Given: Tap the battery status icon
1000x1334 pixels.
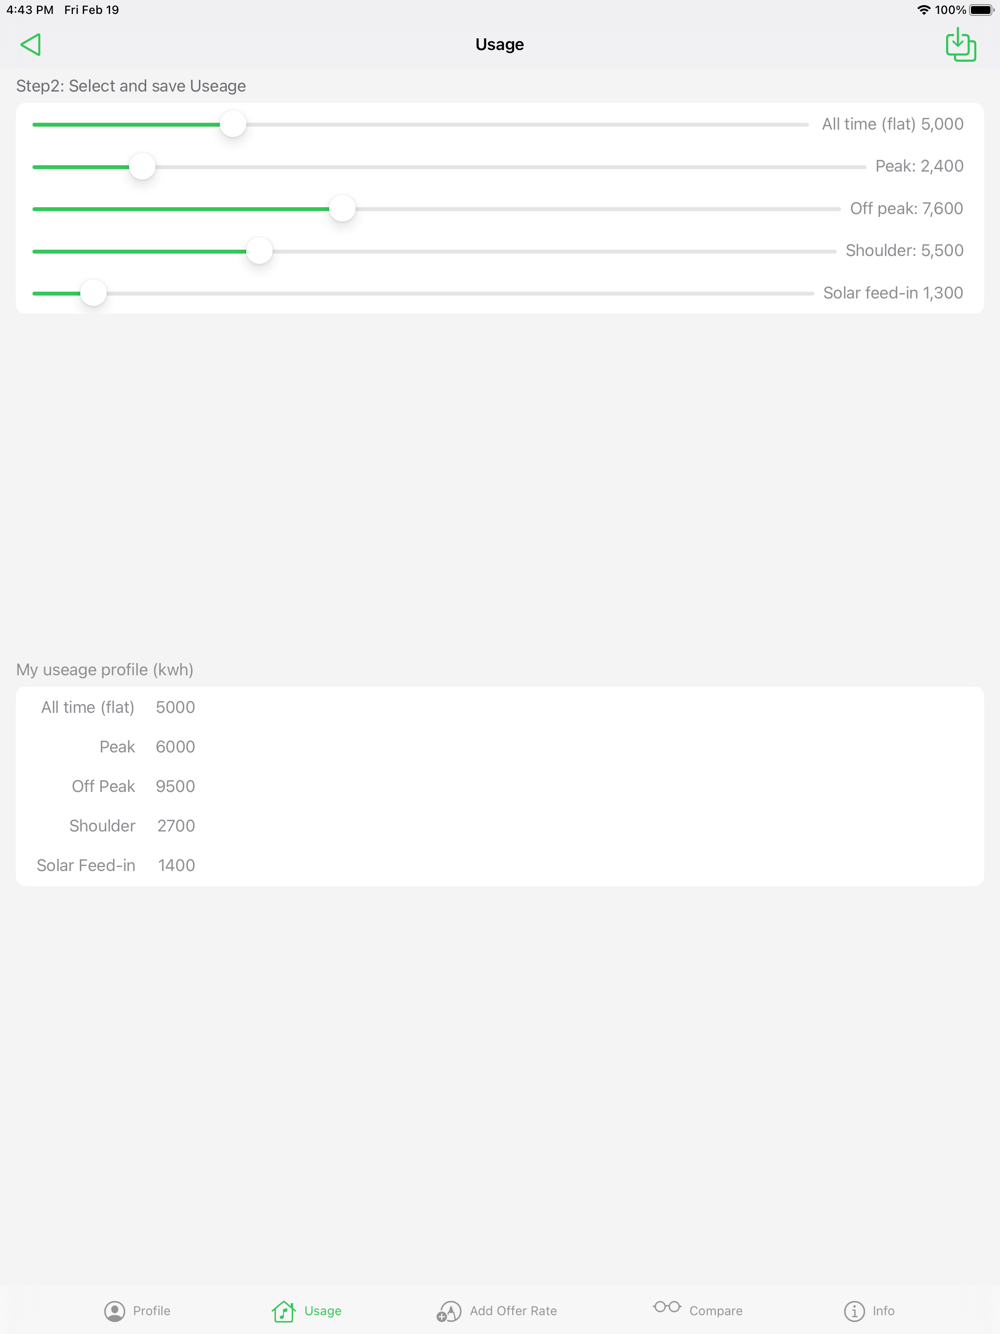Looking at the screenshot, I should click(981, 10).
